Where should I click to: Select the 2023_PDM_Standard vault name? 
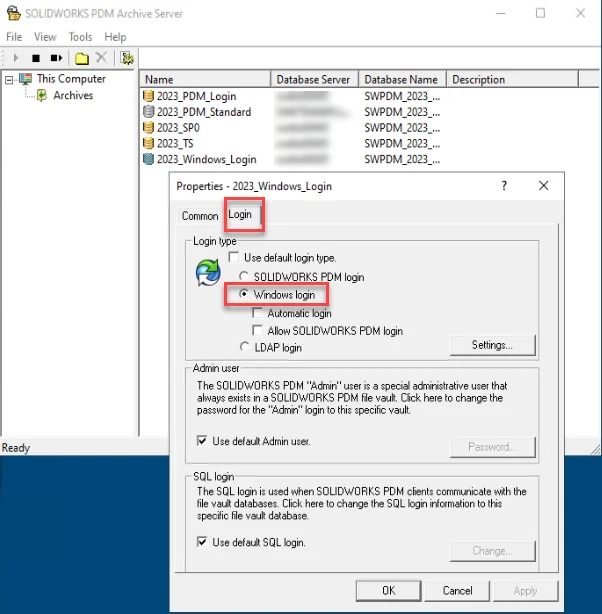204,112
